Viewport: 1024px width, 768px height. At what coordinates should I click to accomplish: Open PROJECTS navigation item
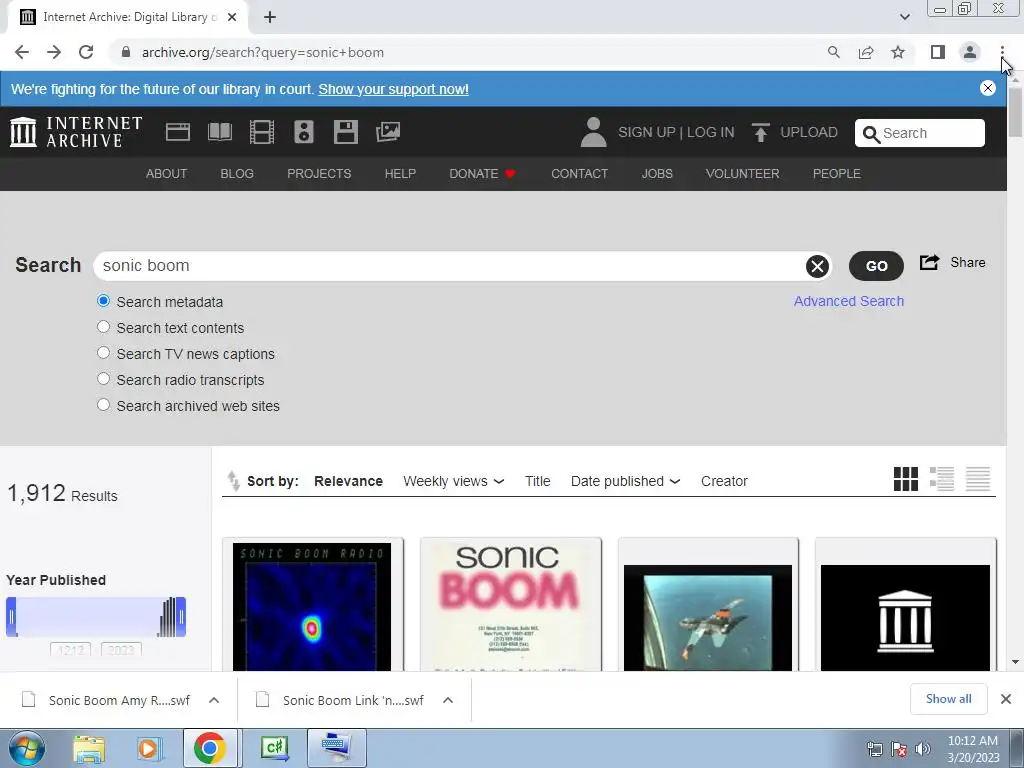point(319,174)
